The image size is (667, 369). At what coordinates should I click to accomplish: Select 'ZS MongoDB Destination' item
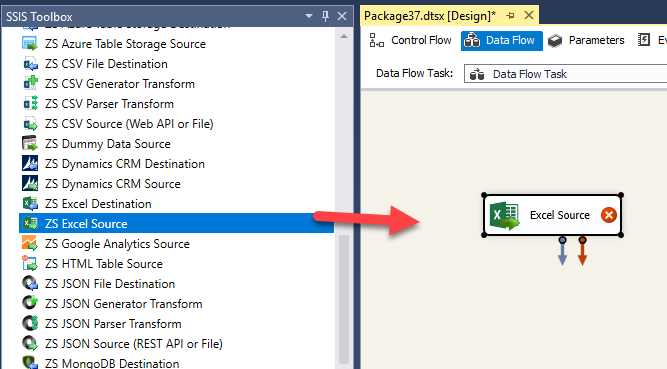coord(112,363)
